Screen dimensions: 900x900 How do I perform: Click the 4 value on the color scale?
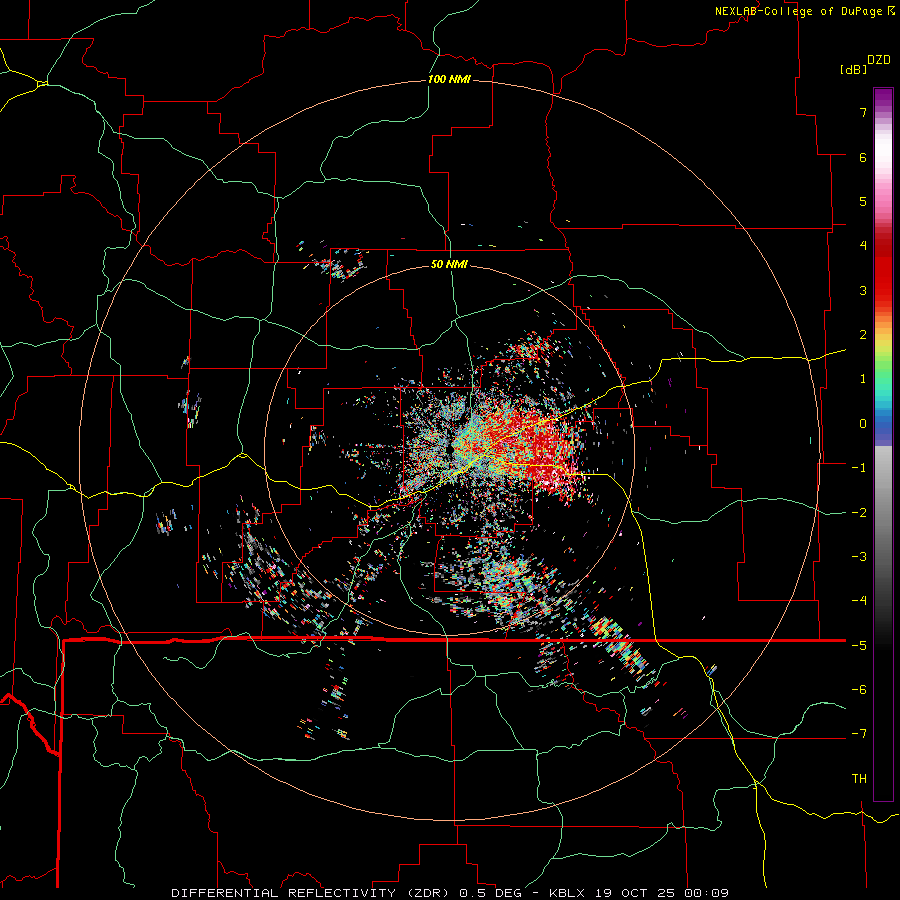point(863,246)
